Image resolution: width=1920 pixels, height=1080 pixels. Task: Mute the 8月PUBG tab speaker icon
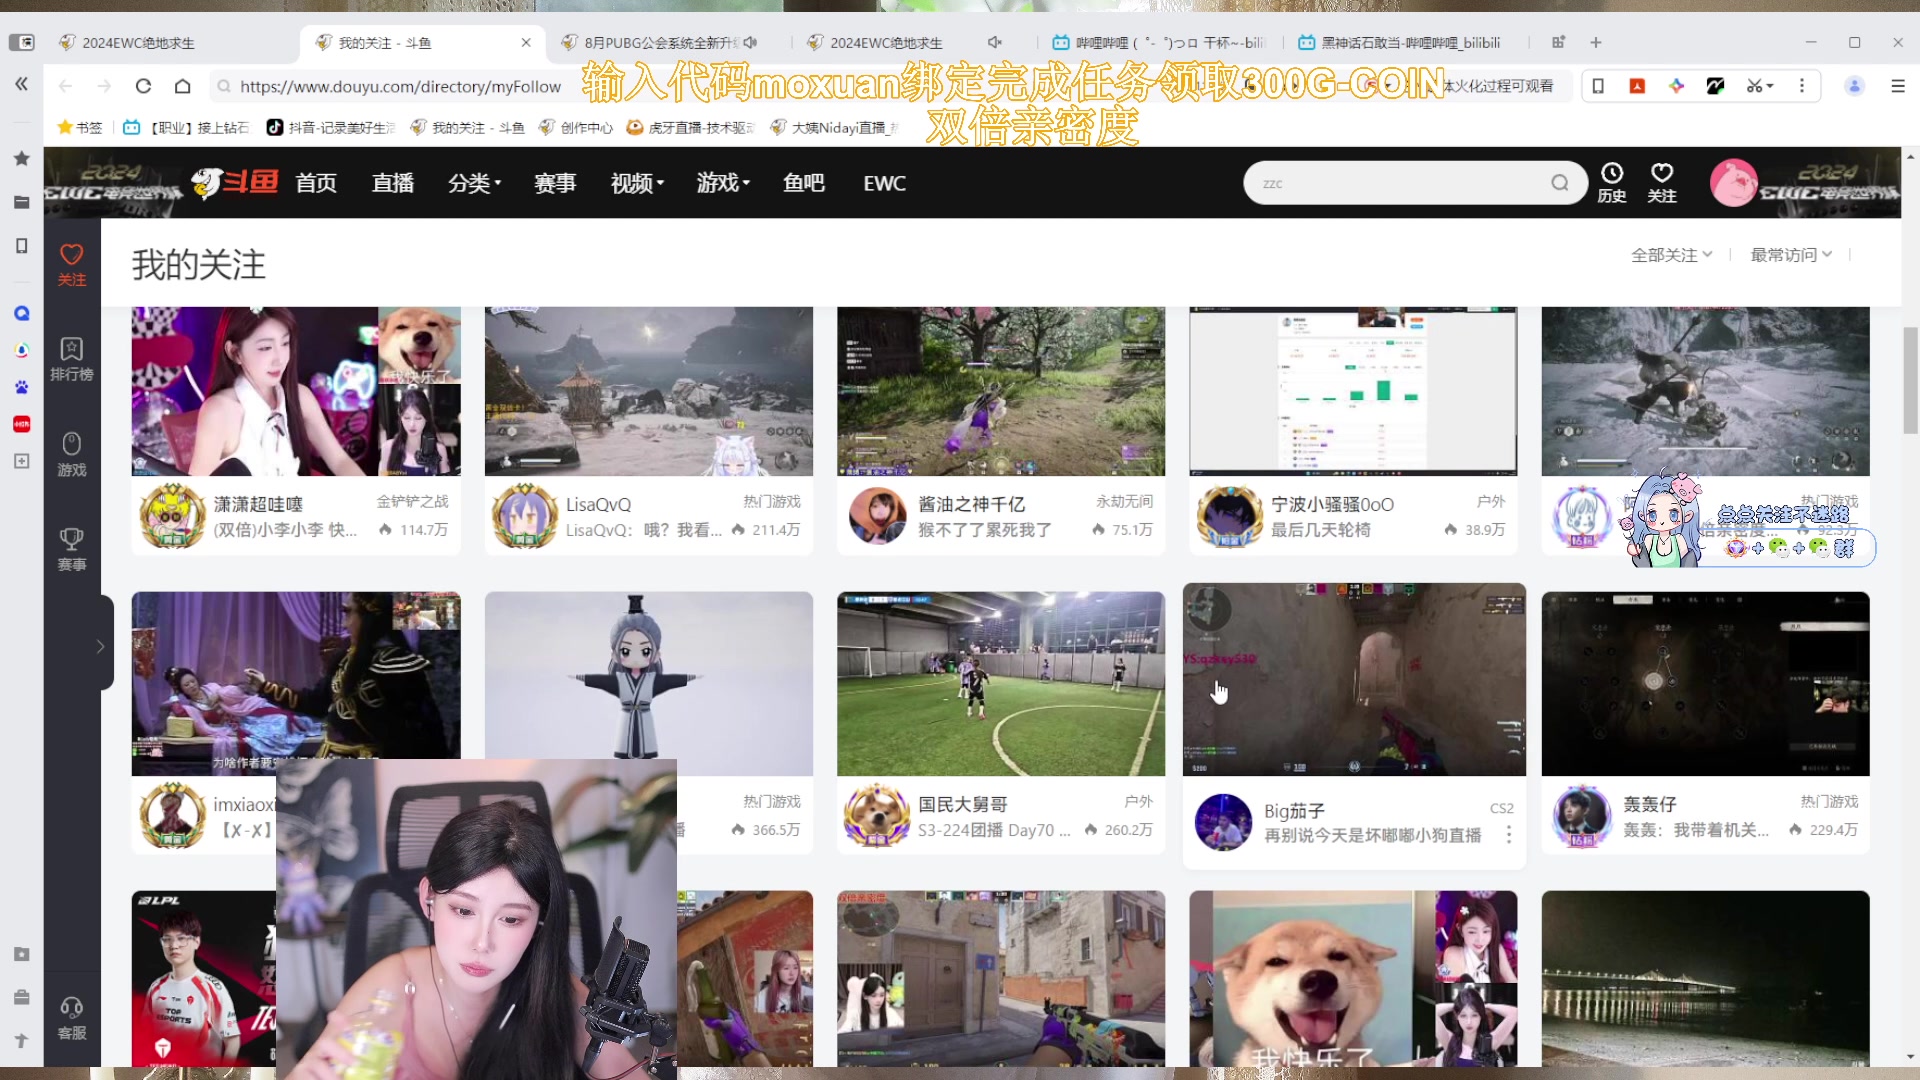(x=751, y=42)
